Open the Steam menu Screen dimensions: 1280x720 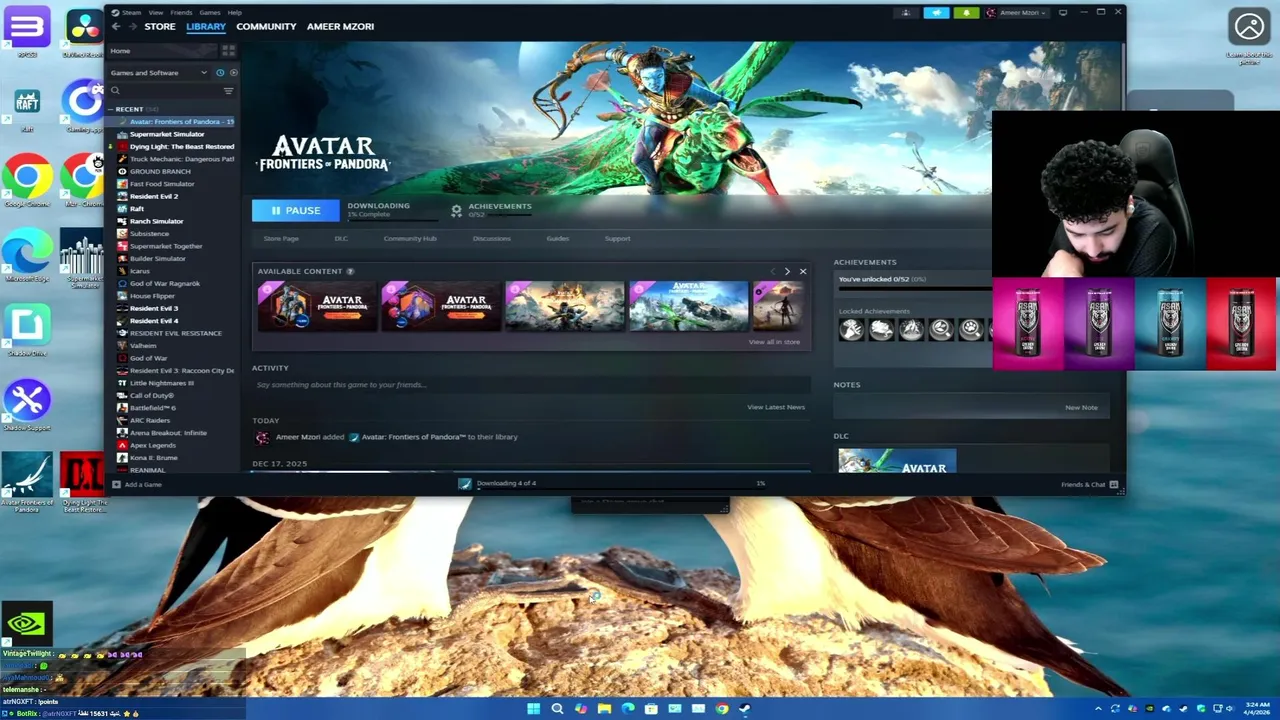click(131, 13)
